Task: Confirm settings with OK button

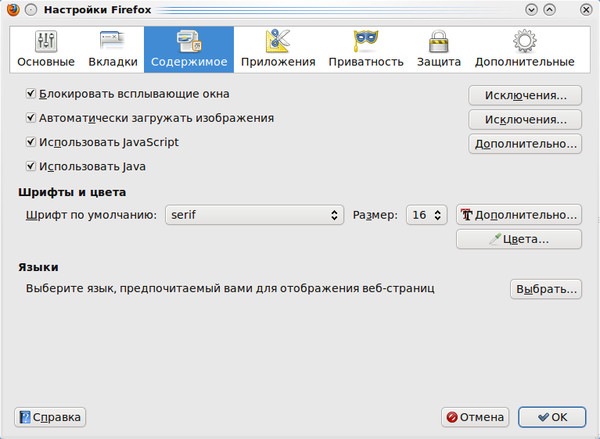Action: pyautogui.click(x=552, y=417)
